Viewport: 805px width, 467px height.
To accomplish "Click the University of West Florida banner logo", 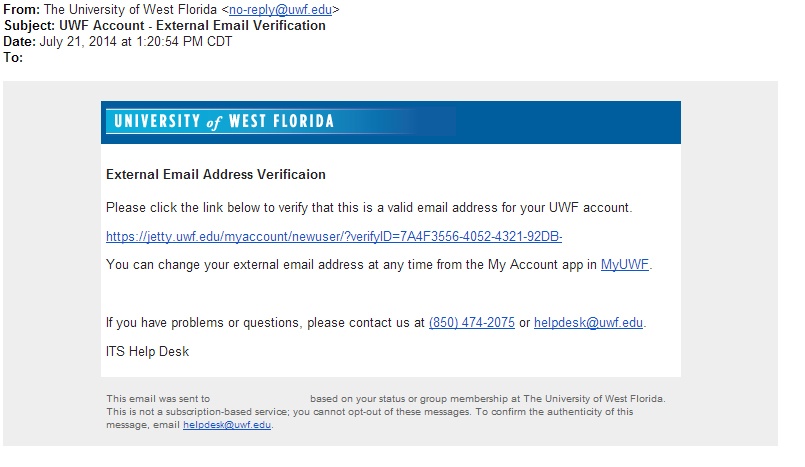I will click(x=224, y=122).
